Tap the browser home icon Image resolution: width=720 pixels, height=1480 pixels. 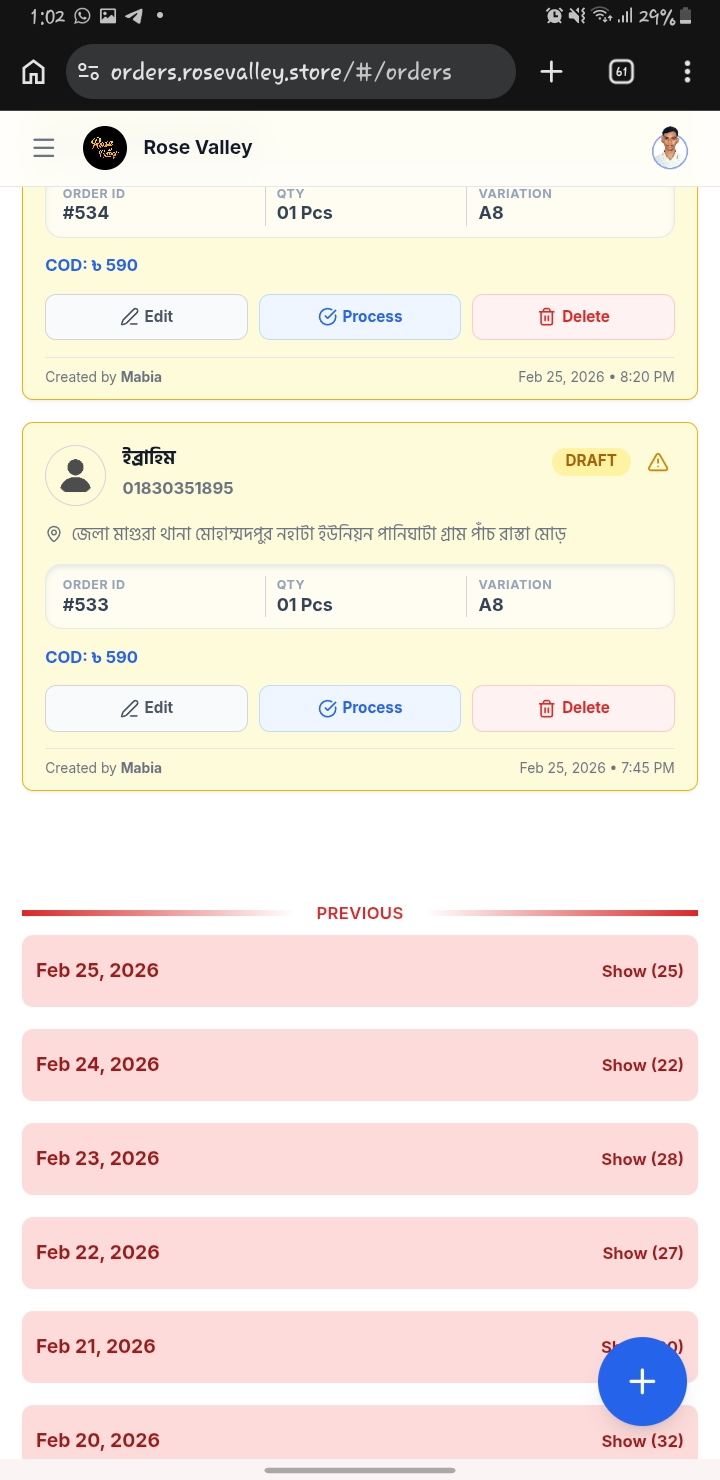coord(34,72)
